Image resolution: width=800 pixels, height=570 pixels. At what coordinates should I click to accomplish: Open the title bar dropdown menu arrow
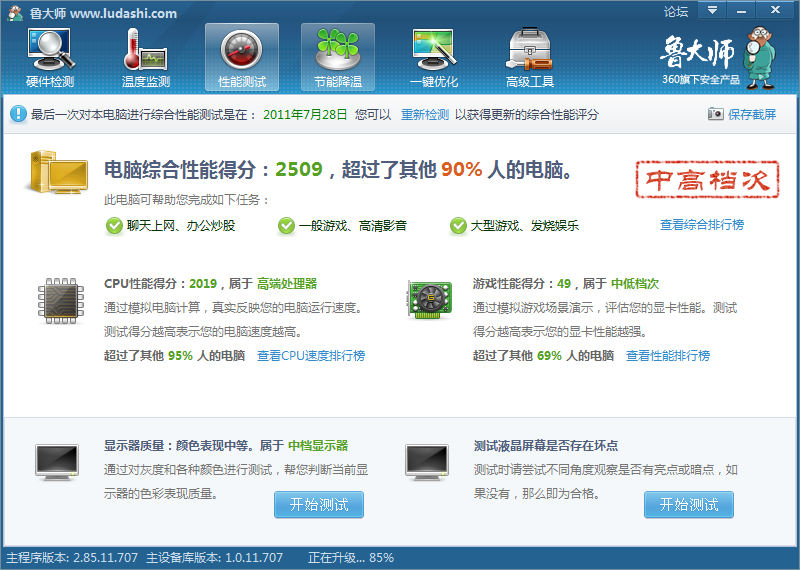(712, 10)
